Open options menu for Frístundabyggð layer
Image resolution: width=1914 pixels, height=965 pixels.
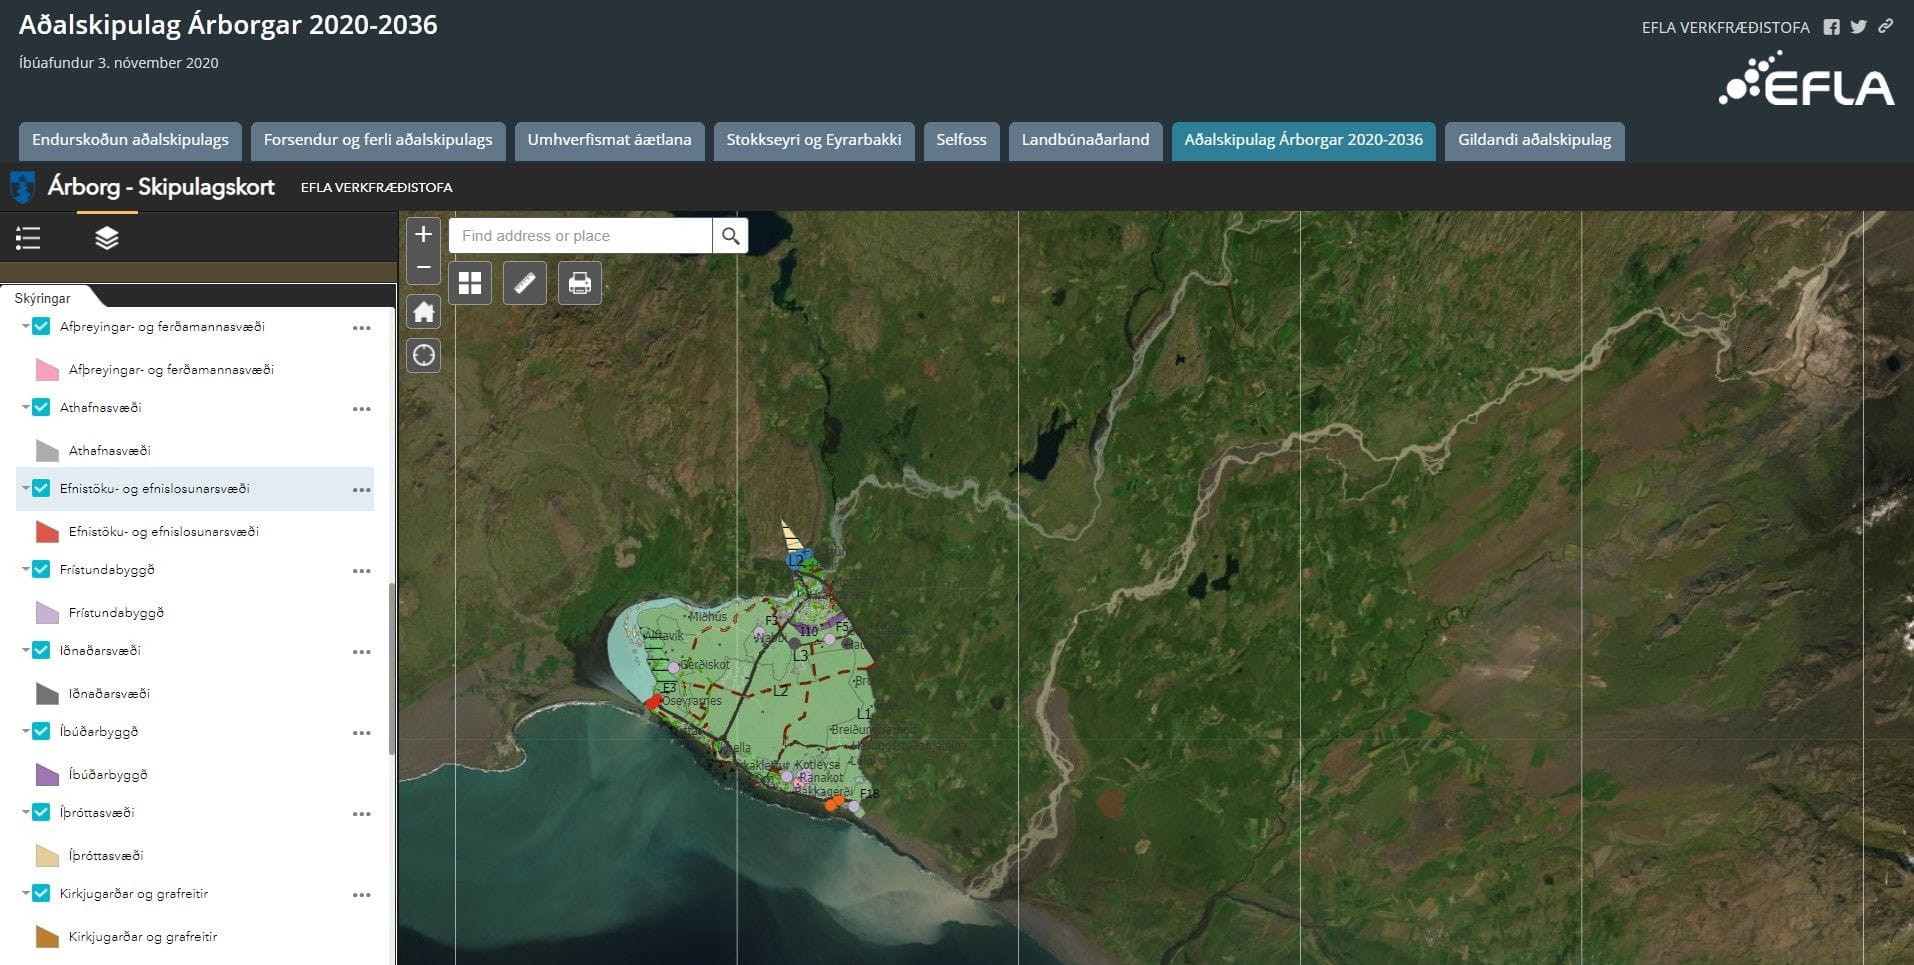361,571
